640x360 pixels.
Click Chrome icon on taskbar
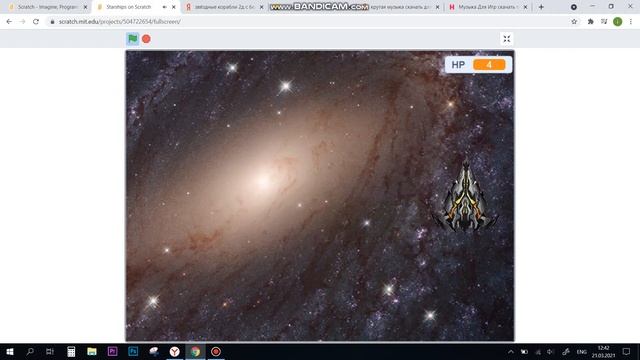click(x=196, y=351)
